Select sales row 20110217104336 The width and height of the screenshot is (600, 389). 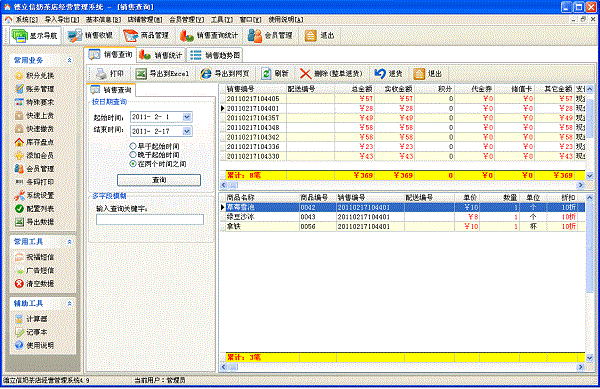[x=403, y=146]
